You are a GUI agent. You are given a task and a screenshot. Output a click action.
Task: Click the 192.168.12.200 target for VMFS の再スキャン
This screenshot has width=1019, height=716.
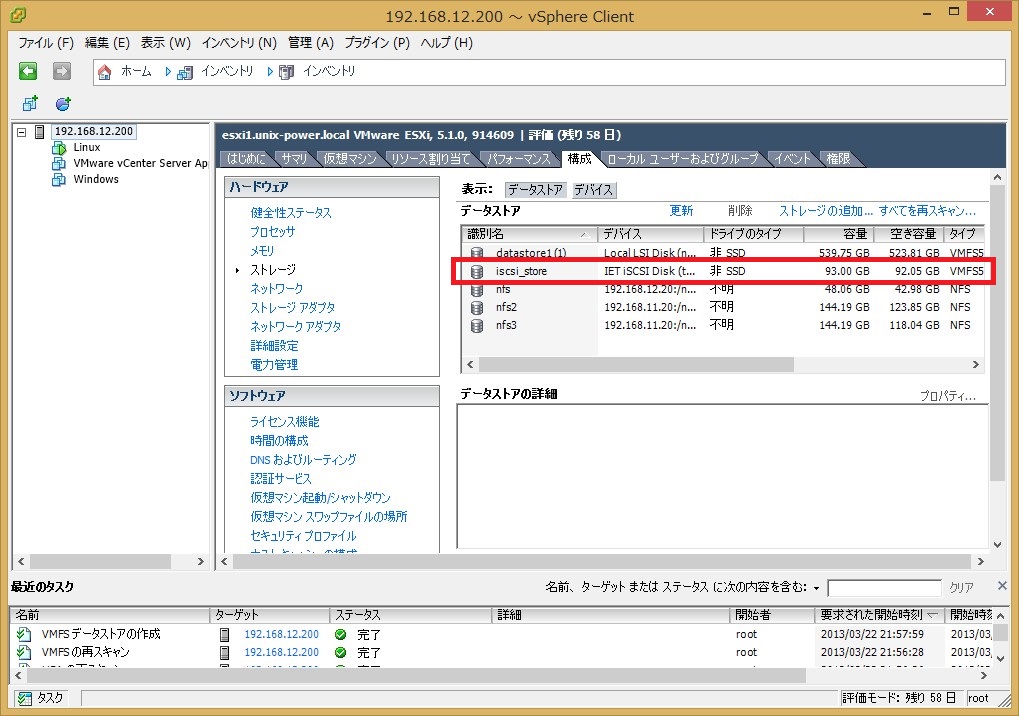[x=281, y=652]
